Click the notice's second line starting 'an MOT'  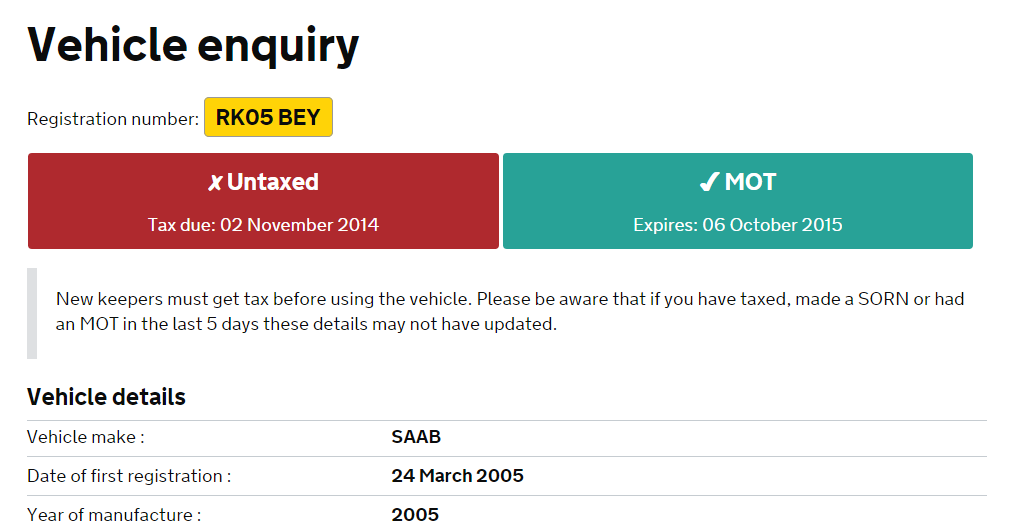pos(304,325)
